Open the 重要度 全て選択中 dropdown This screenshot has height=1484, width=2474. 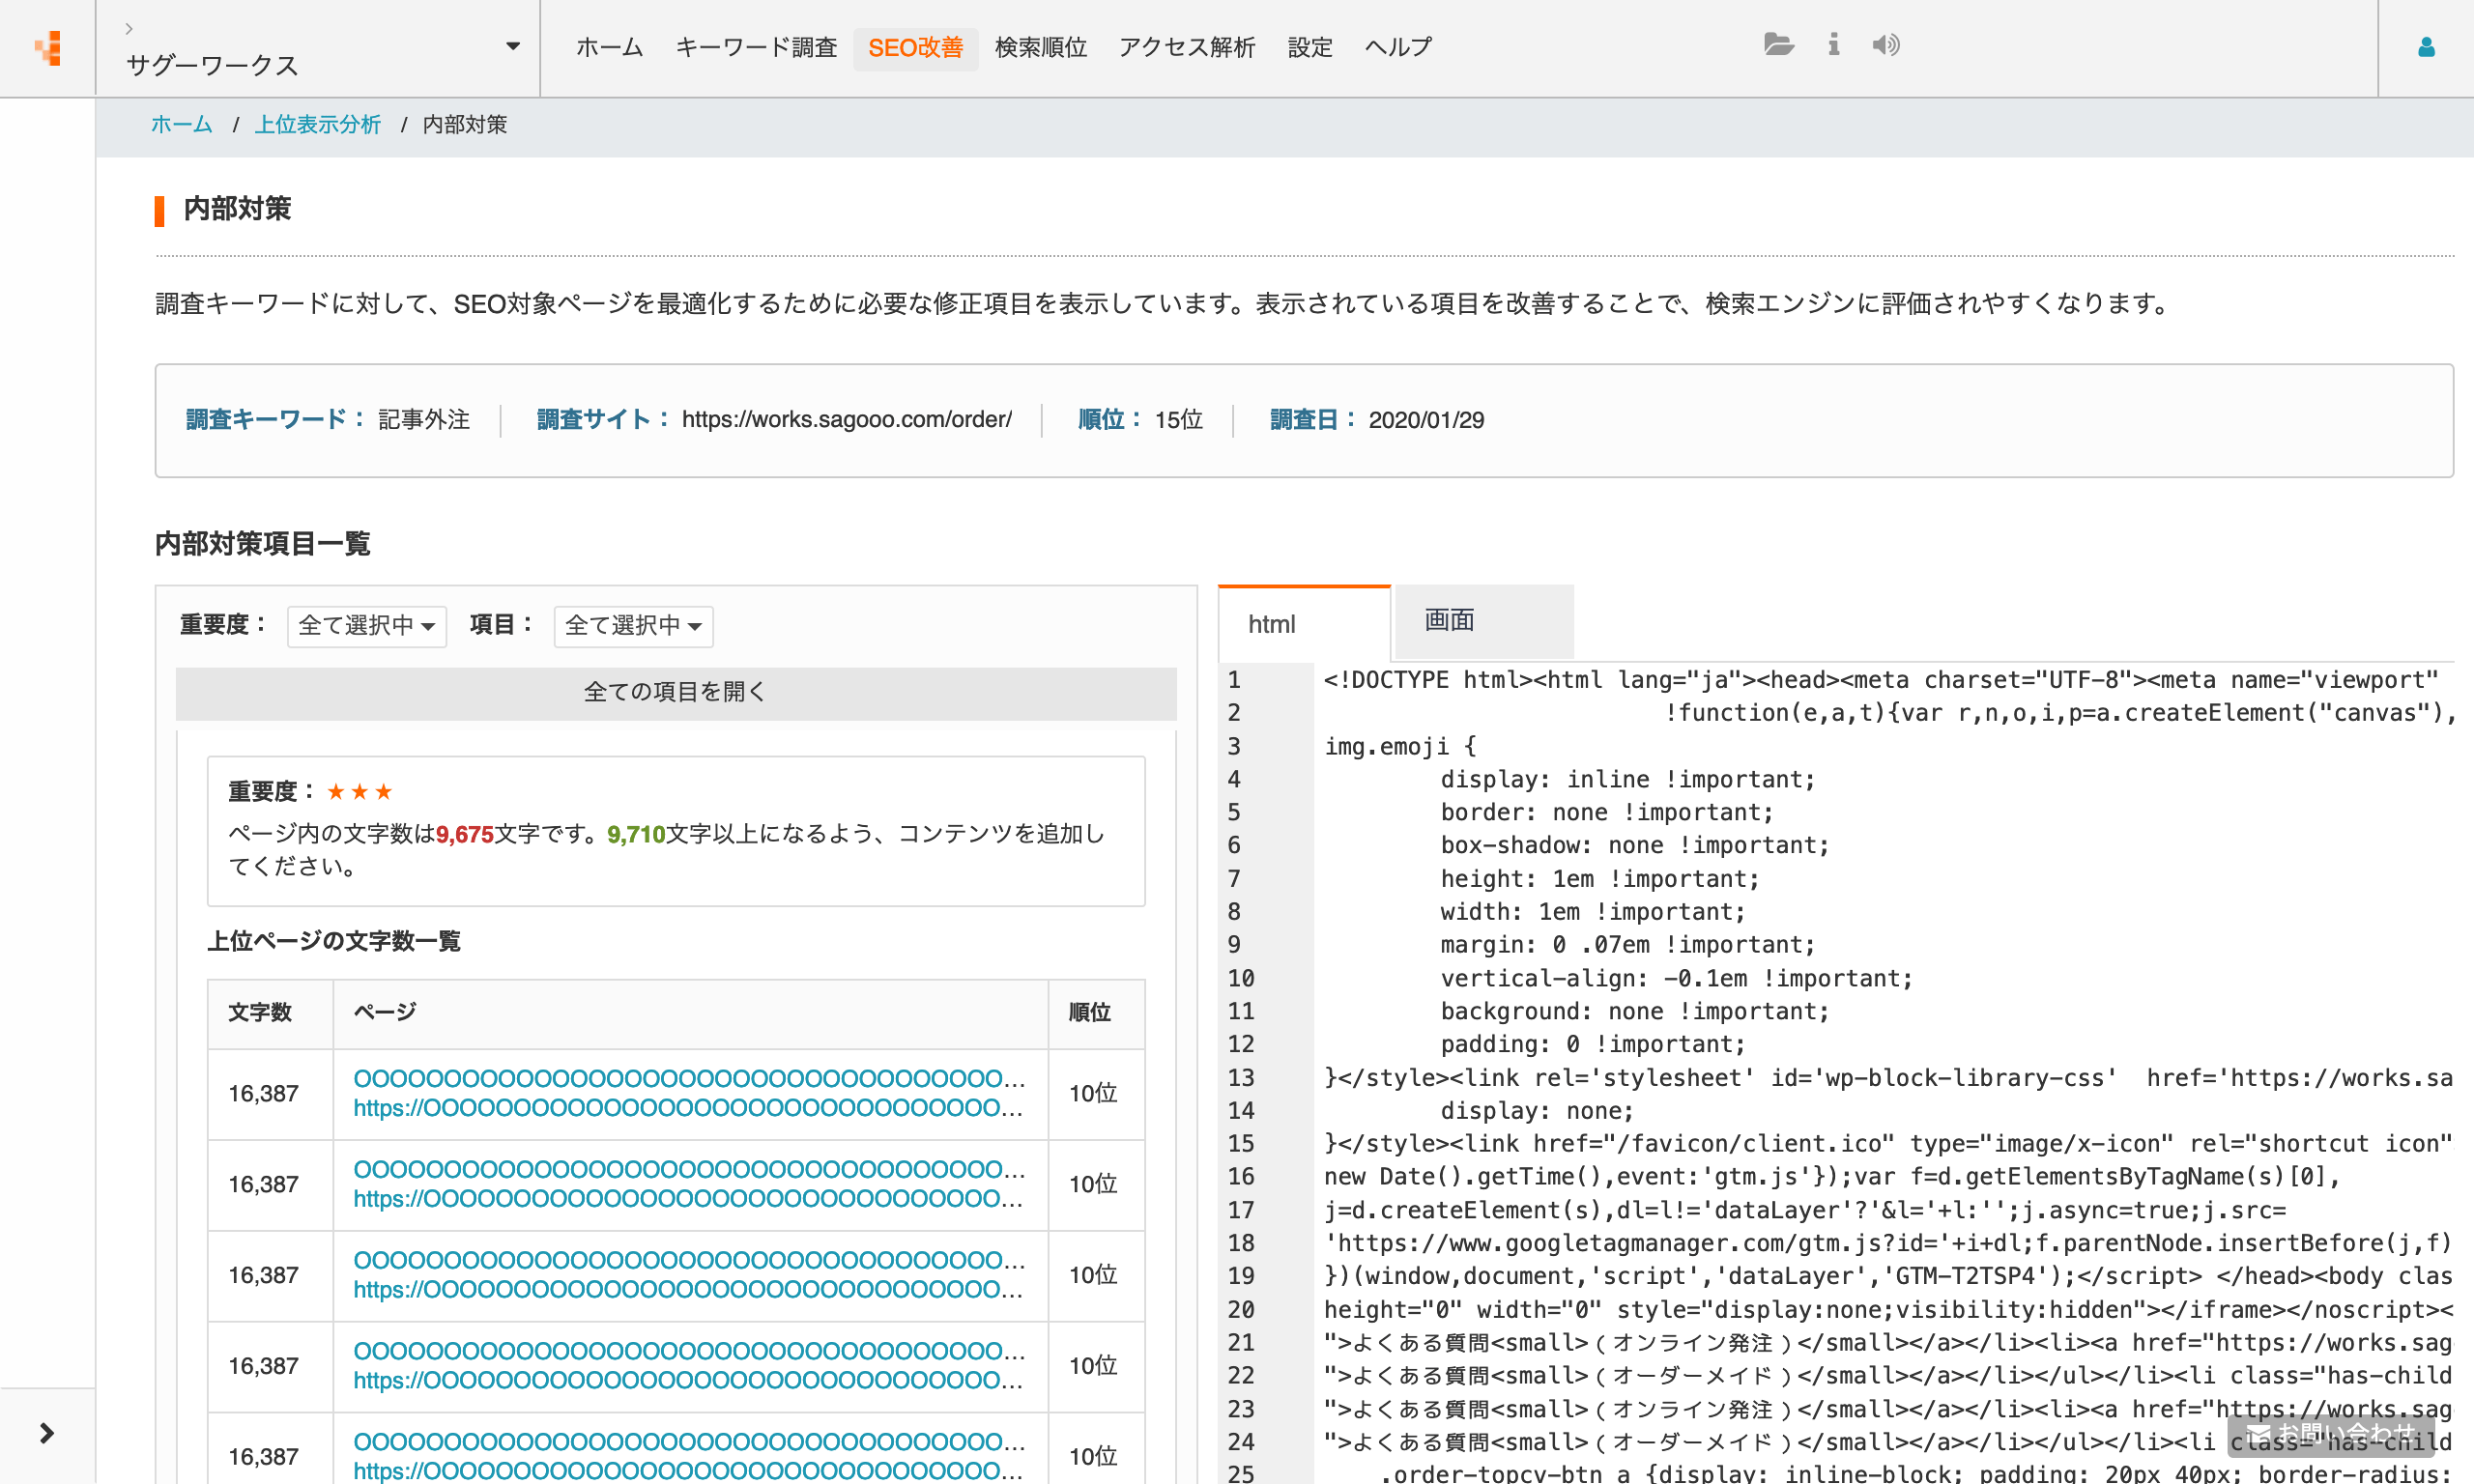366,626
